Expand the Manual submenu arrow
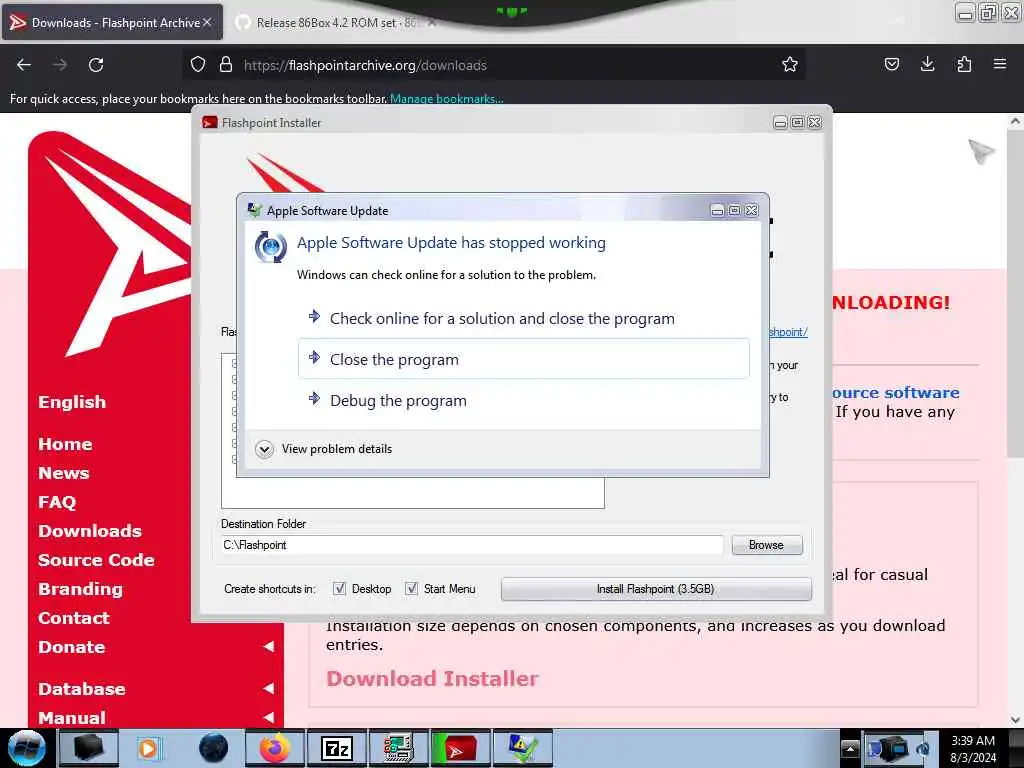1024x768 pixels. click(268, 717)
